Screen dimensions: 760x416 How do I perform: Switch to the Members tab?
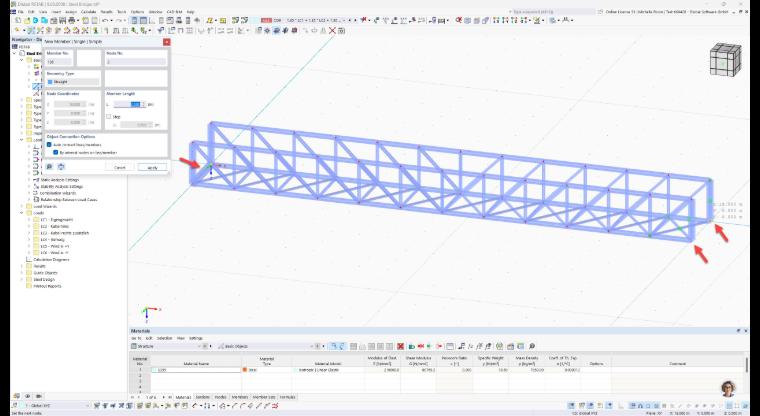[239, 397]
